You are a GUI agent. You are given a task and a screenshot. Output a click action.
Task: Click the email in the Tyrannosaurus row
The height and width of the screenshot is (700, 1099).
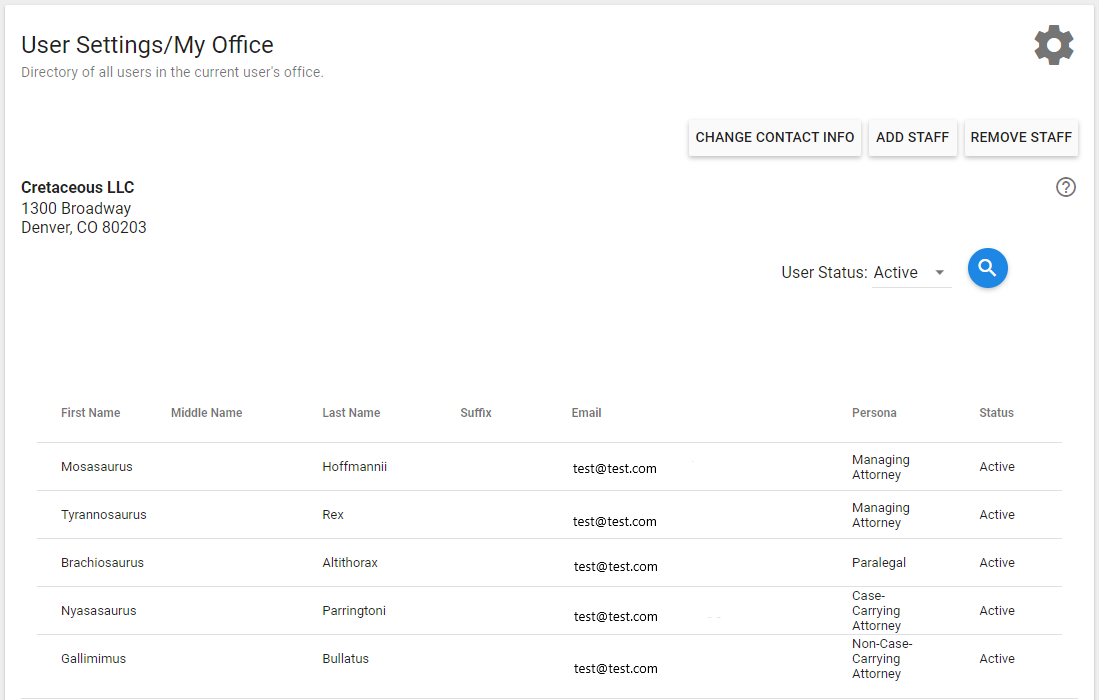(x=615, y=522)
